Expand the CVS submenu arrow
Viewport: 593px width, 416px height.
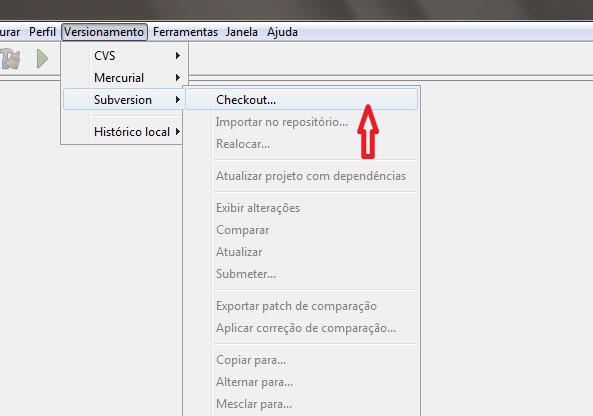[x=177, y=56]
